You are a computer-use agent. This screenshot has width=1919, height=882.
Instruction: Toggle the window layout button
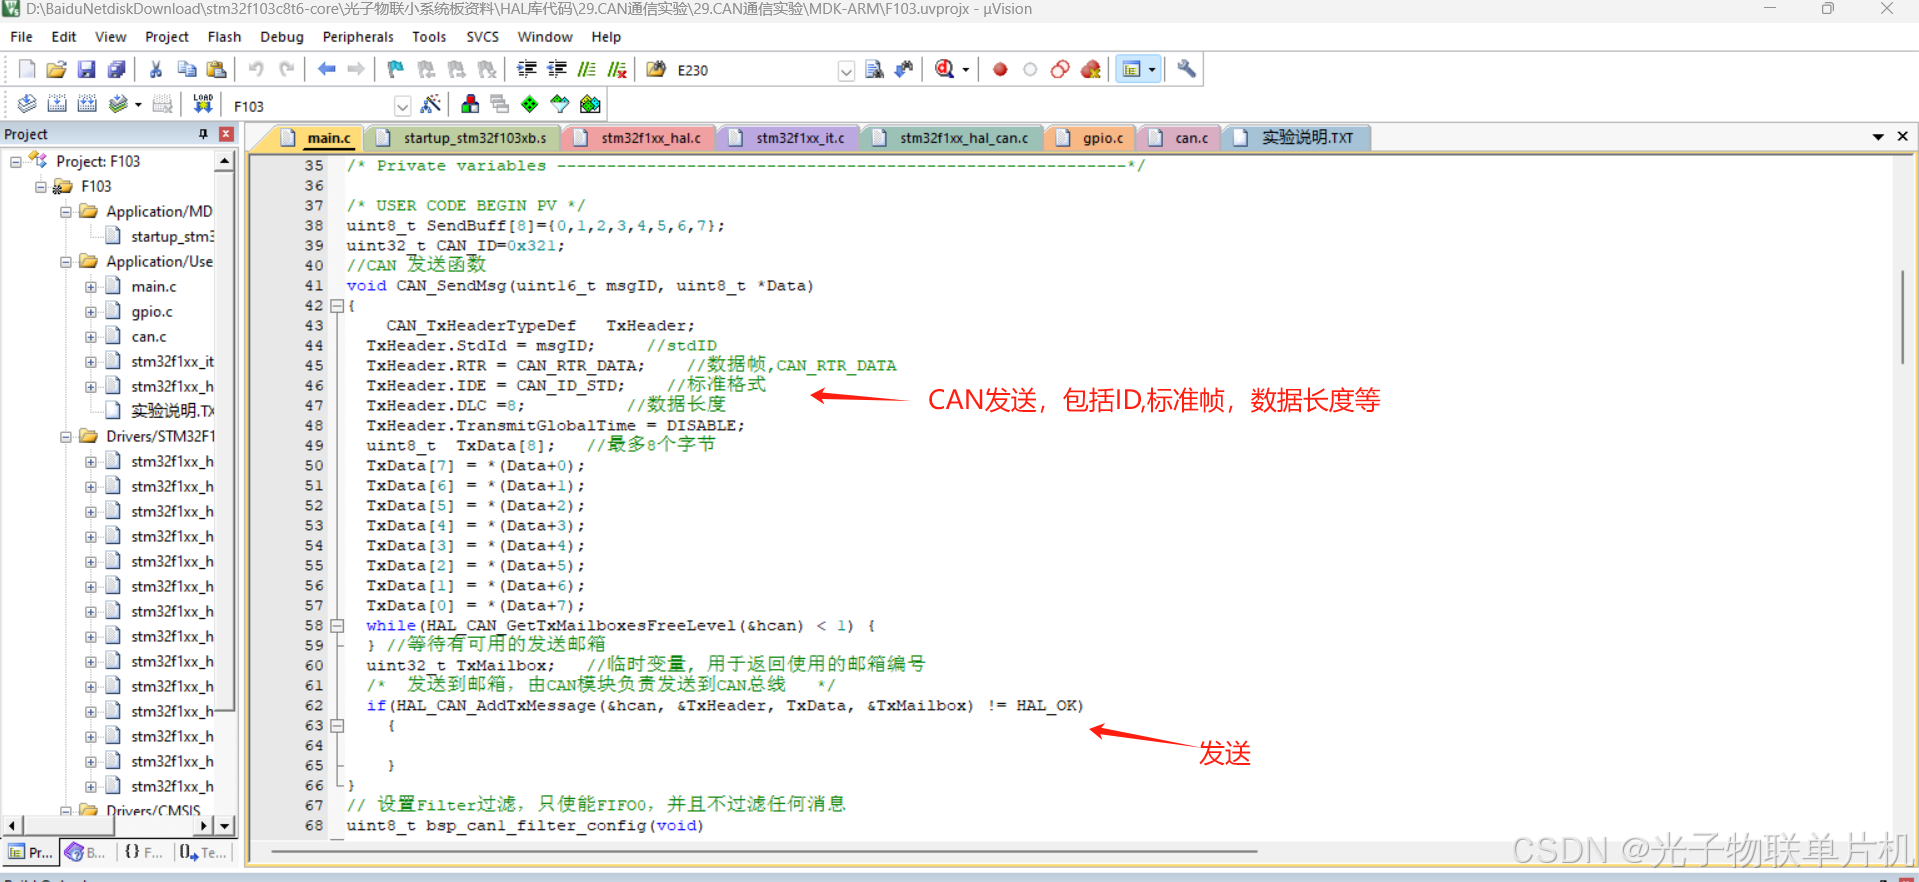click(x=1132, y=69)
